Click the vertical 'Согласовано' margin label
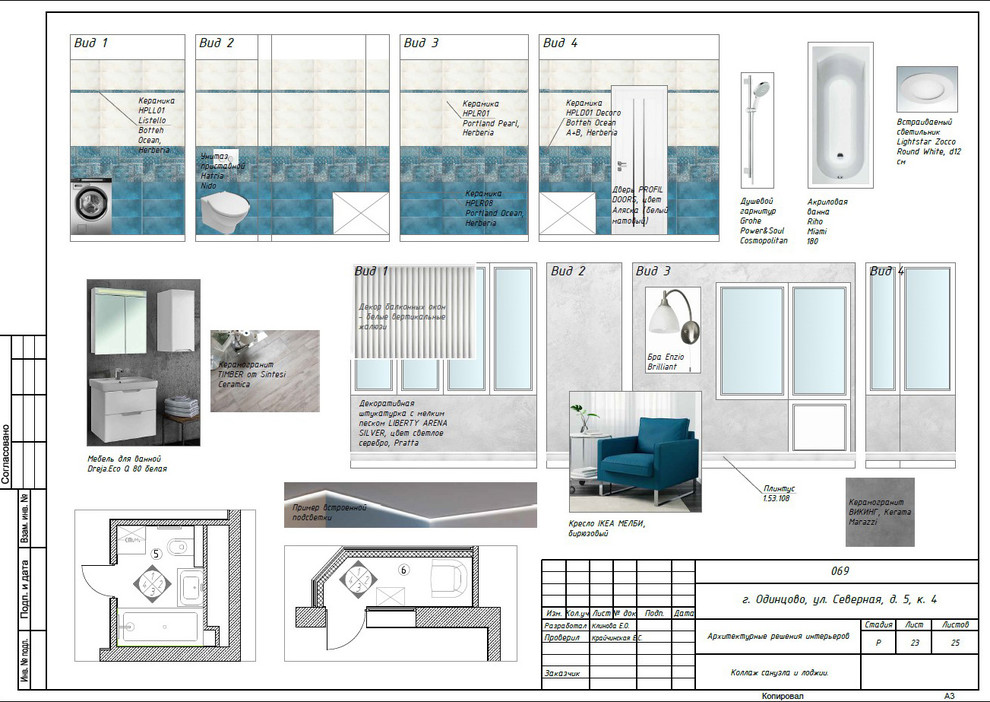The height and width of the screenshot is (702, 990). (x=7, y=454)
